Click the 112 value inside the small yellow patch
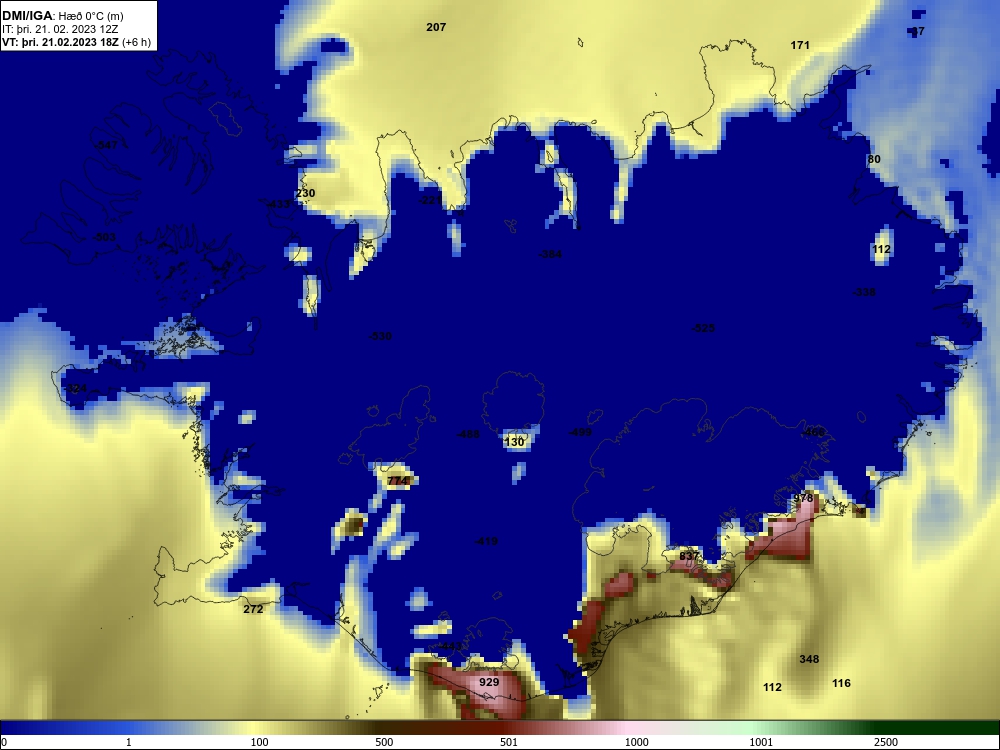This screenshot has width=1000, height=750. 881,249
